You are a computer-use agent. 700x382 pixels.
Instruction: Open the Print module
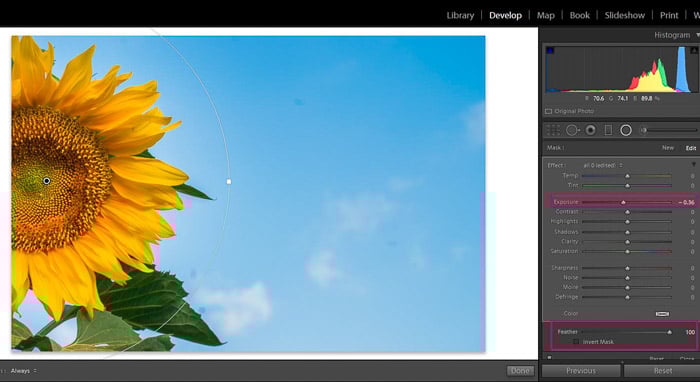coord(669,15)
